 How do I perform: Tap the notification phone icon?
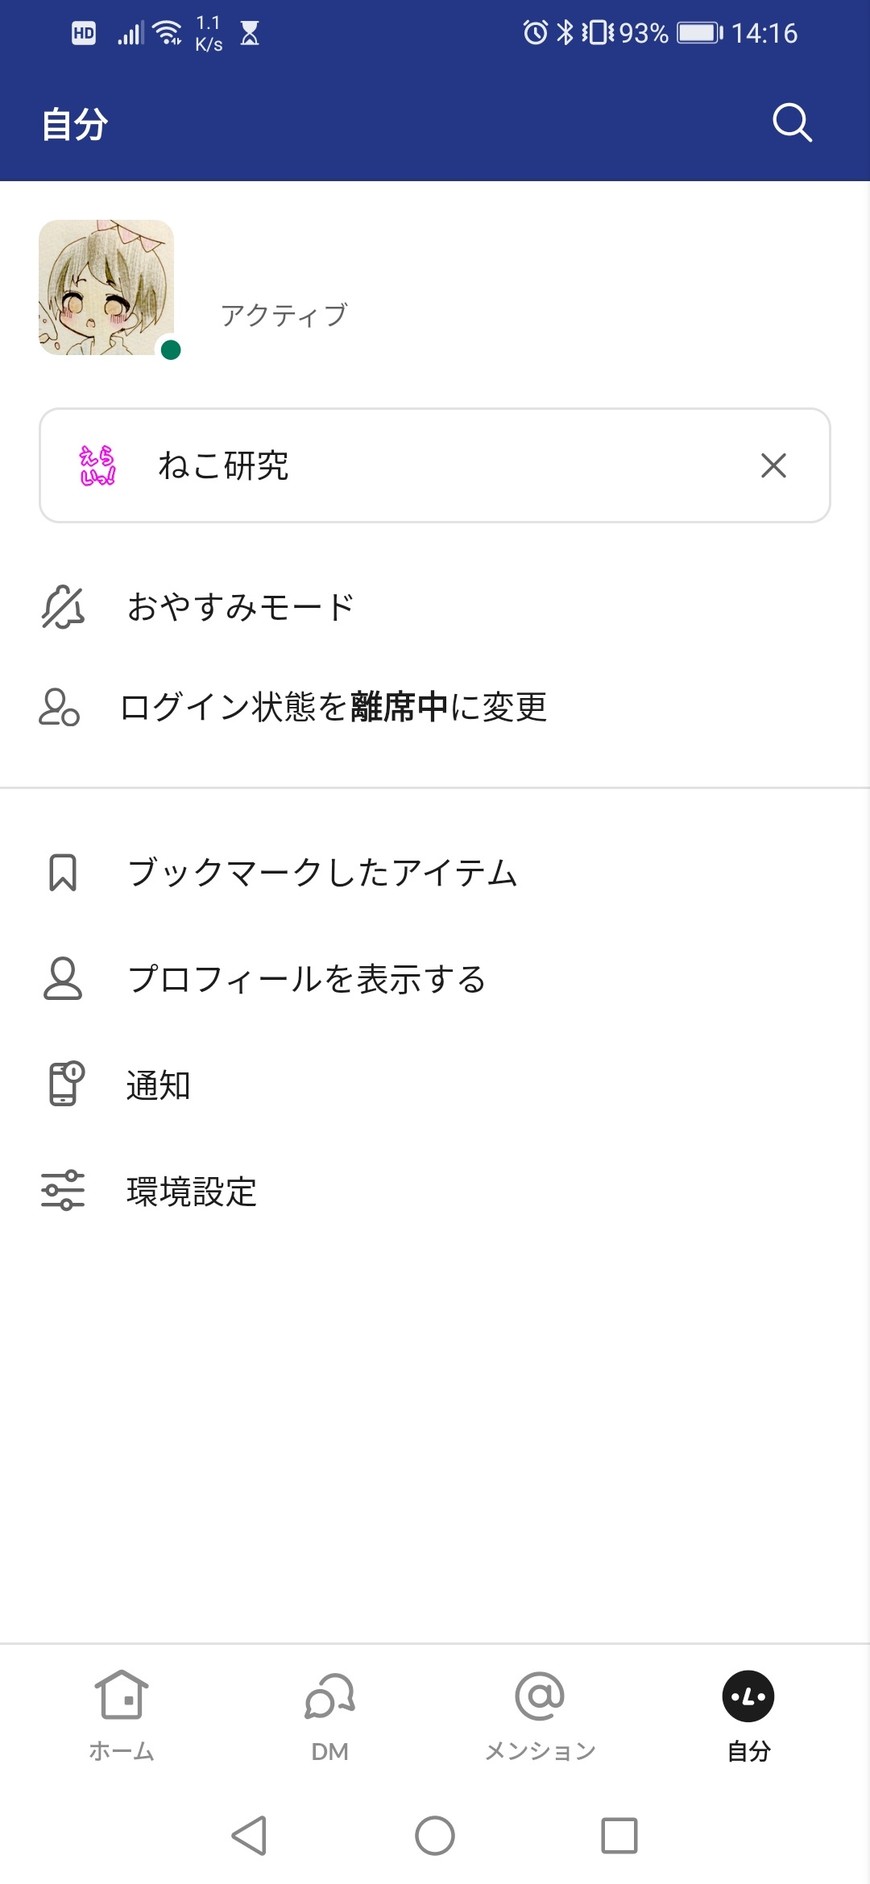(65, 1084)
